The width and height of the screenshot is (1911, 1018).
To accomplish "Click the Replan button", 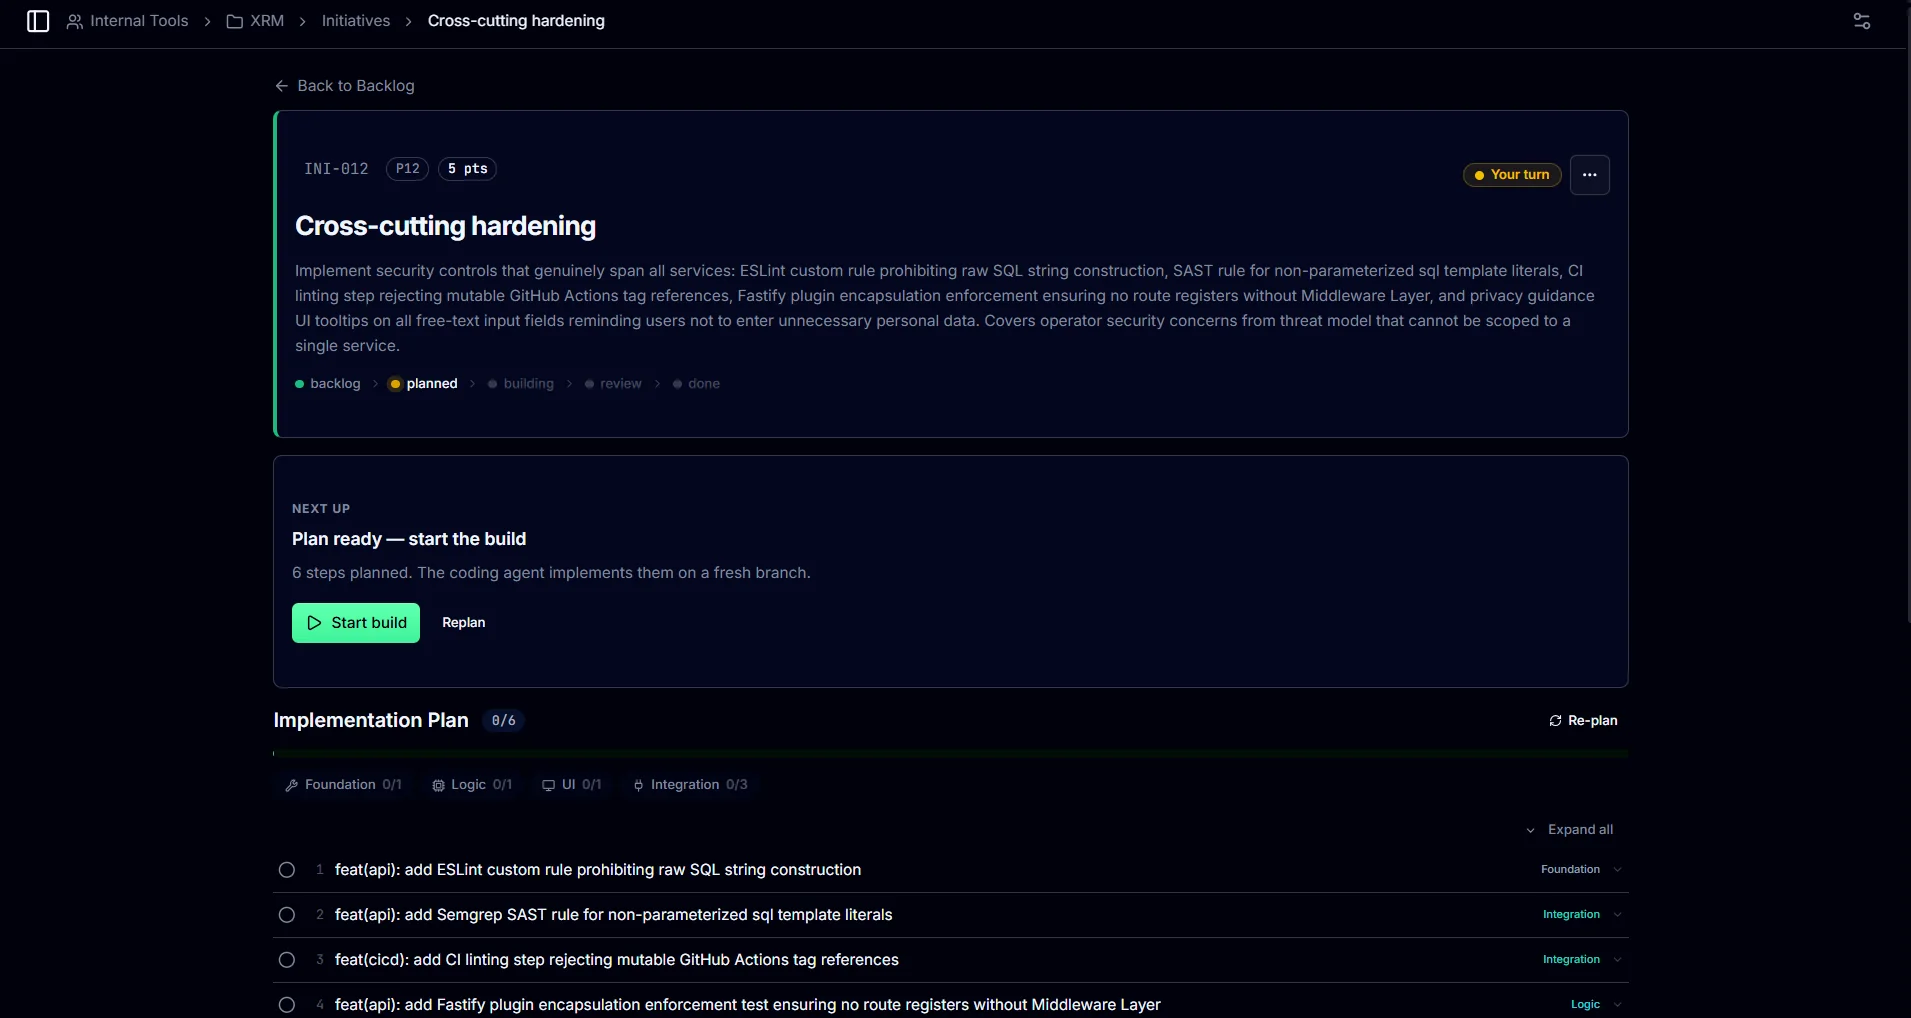I will [x=464, y=623].
